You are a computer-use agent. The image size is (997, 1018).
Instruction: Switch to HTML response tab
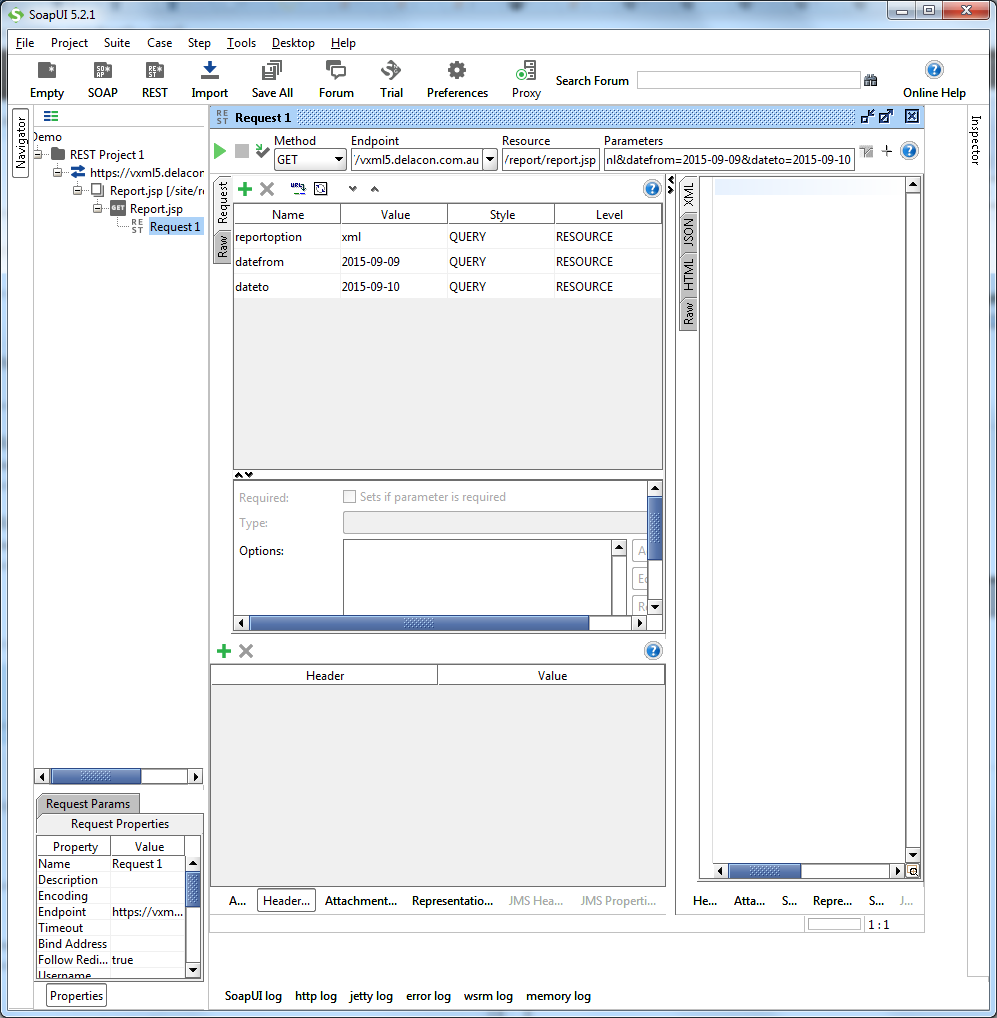point(688,274)
